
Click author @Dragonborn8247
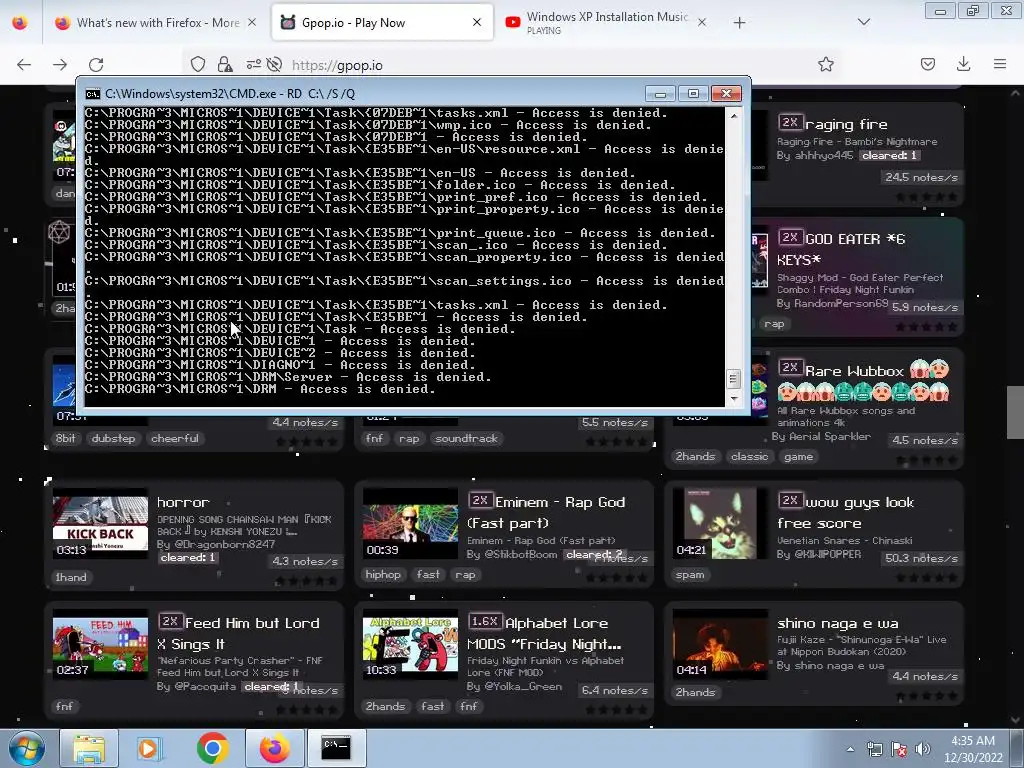(225, 544)
